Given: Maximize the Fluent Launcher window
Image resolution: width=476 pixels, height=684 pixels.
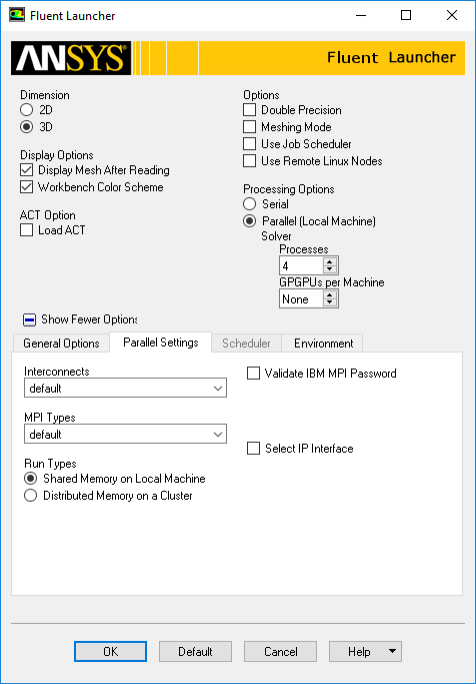Looking at the screenshot, I should pos(406,15).
